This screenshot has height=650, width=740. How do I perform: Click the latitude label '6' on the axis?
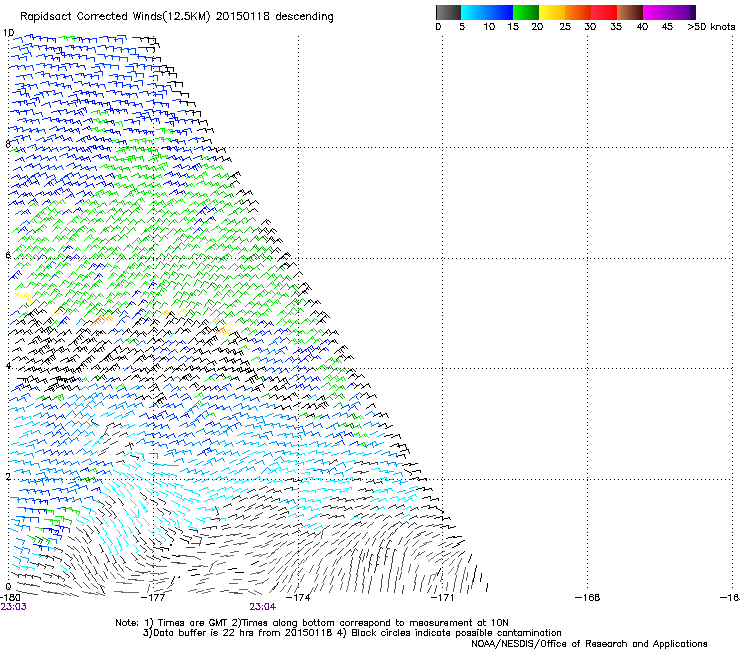[8, 255]
